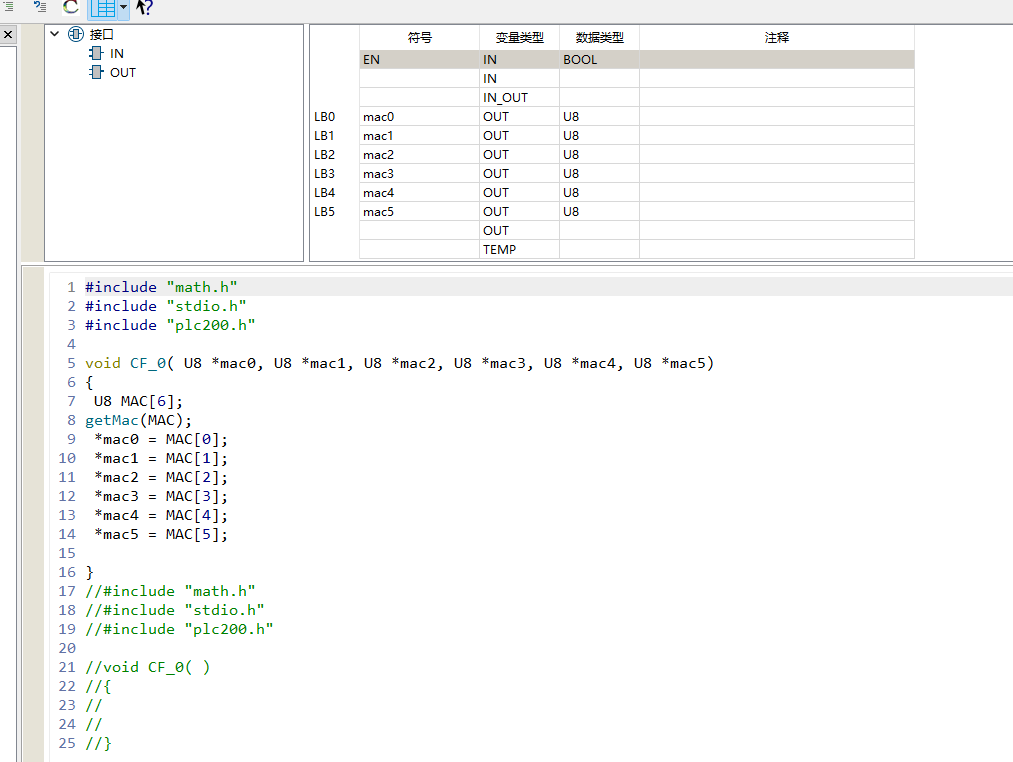The image size is (1013, 762).
Task: Click the *mac5 = MAC[5]; line
Action: pyautogui.click(x=161, y=534)
